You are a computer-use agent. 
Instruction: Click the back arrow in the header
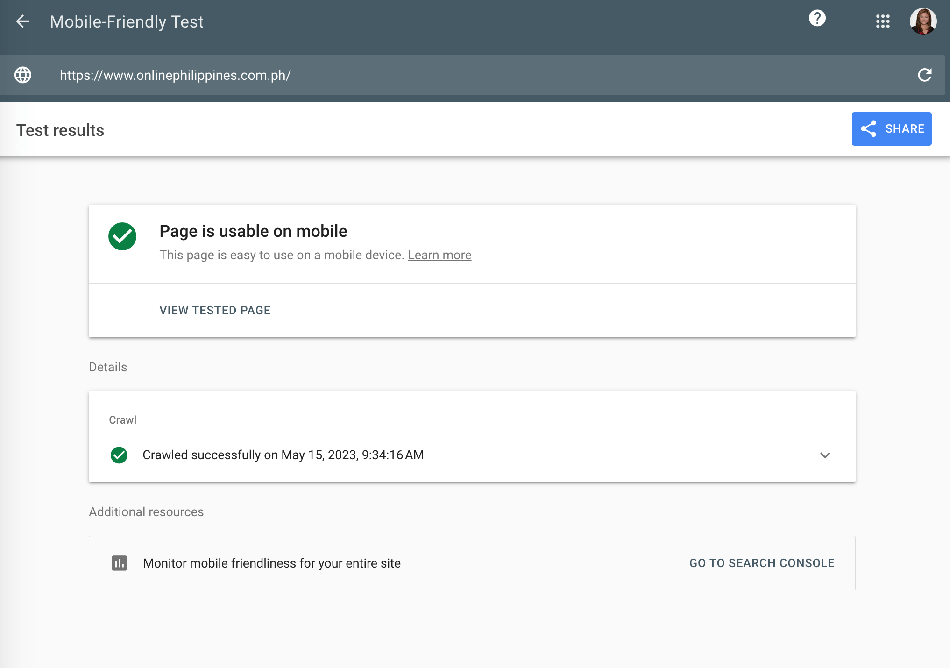(x=22, y=21)
